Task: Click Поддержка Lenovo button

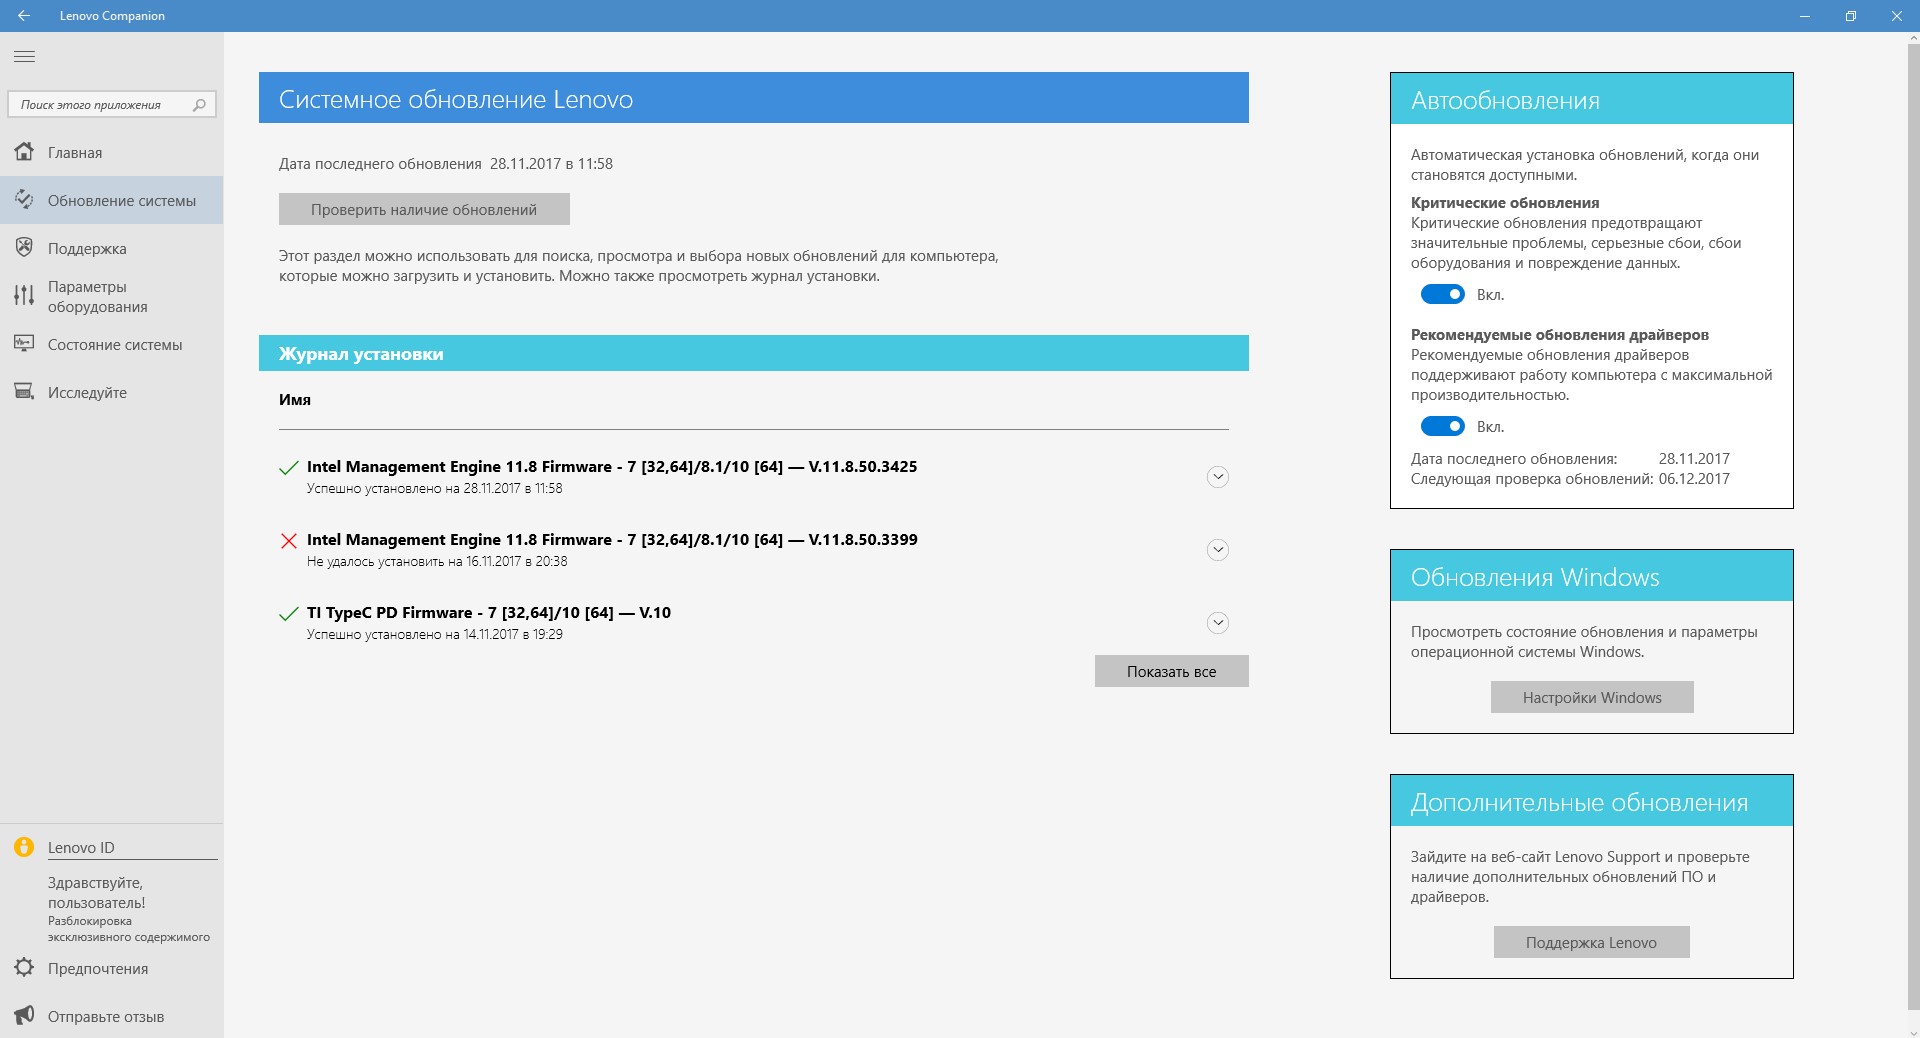Action: [x=1591, y=942]
